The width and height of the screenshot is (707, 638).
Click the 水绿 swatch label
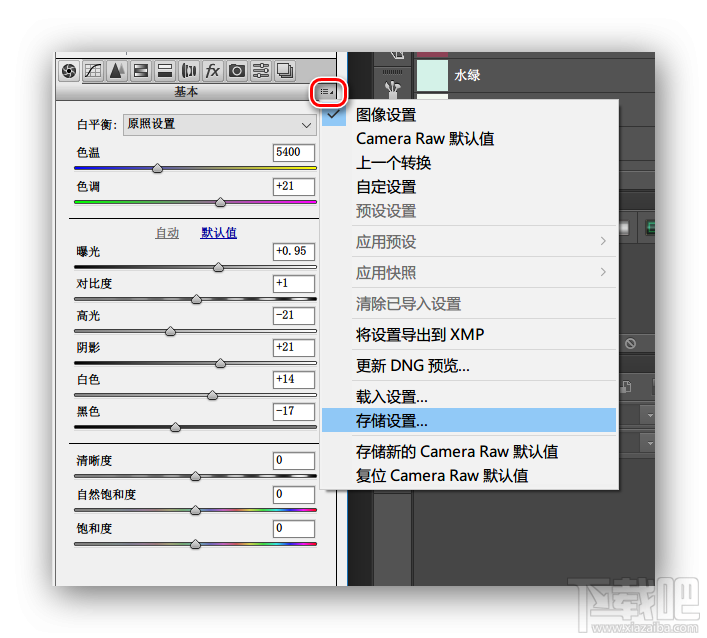[467, 75]
